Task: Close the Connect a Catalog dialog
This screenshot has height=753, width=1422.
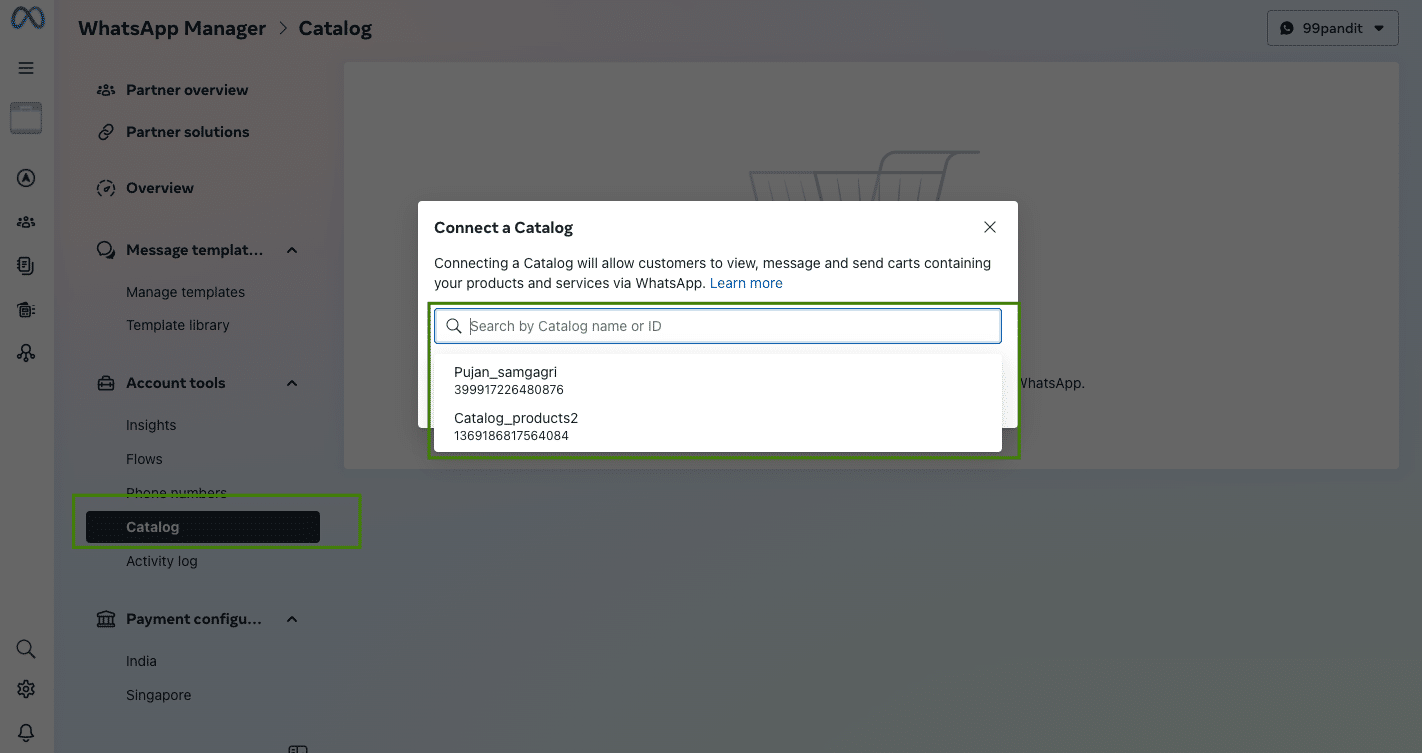Action: point(990,227)
